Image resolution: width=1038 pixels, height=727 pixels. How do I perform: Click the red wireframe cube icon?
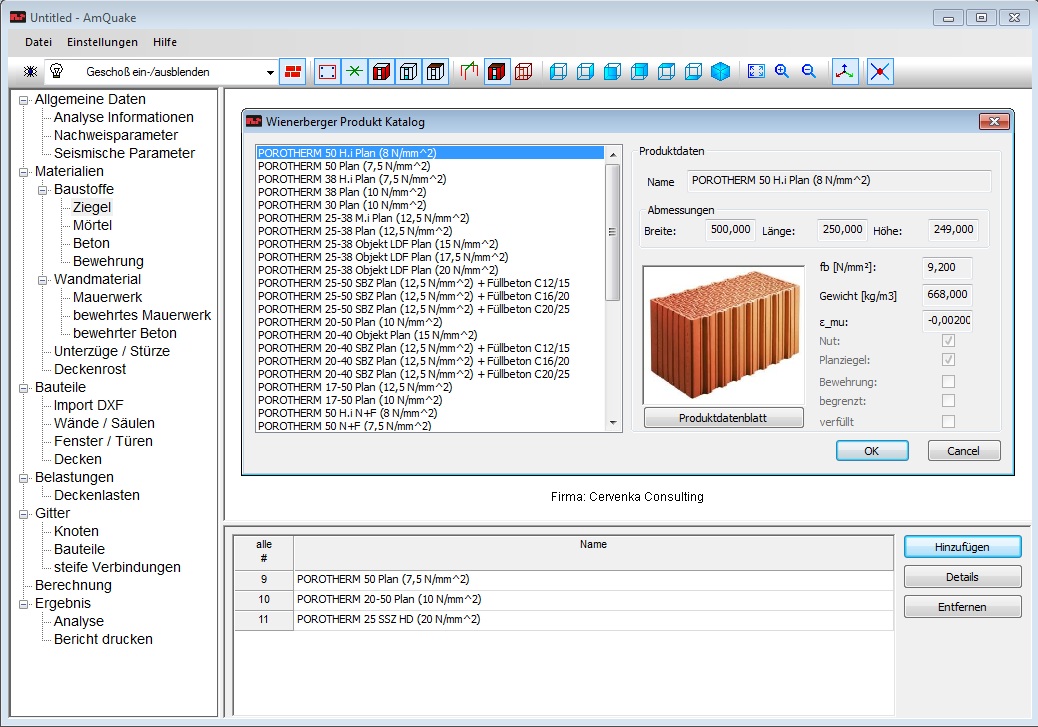[524, 72]
